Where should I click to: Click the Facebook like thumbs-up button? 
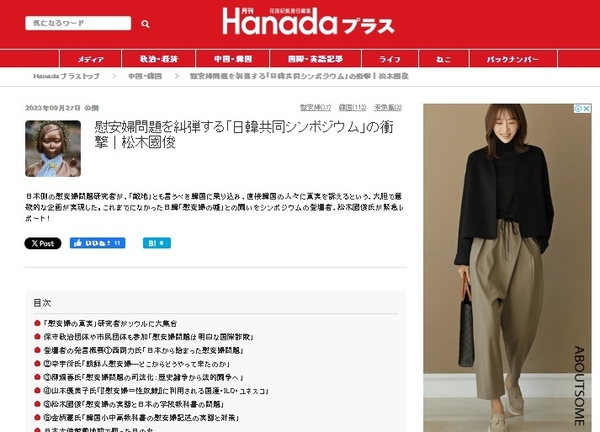pyautogui.click(x=97, y=243)
